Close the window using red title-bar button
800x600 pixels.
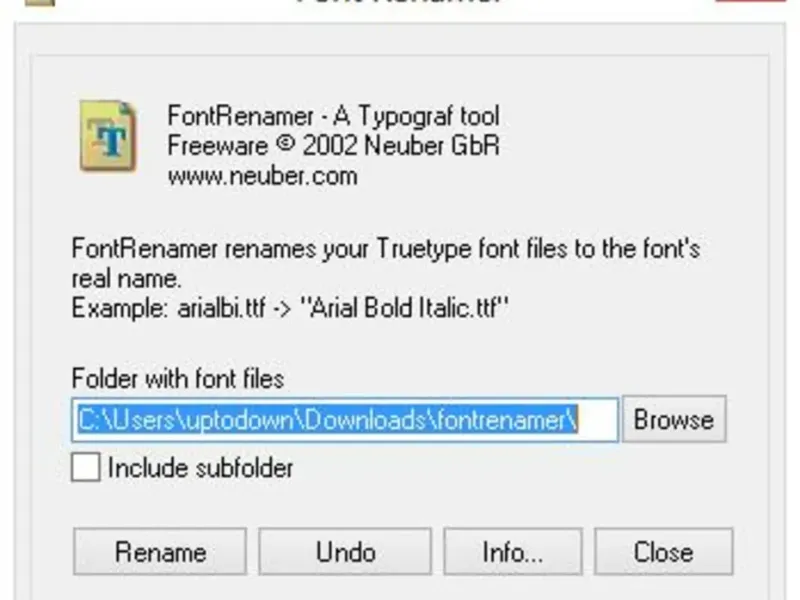pos(750,1)
